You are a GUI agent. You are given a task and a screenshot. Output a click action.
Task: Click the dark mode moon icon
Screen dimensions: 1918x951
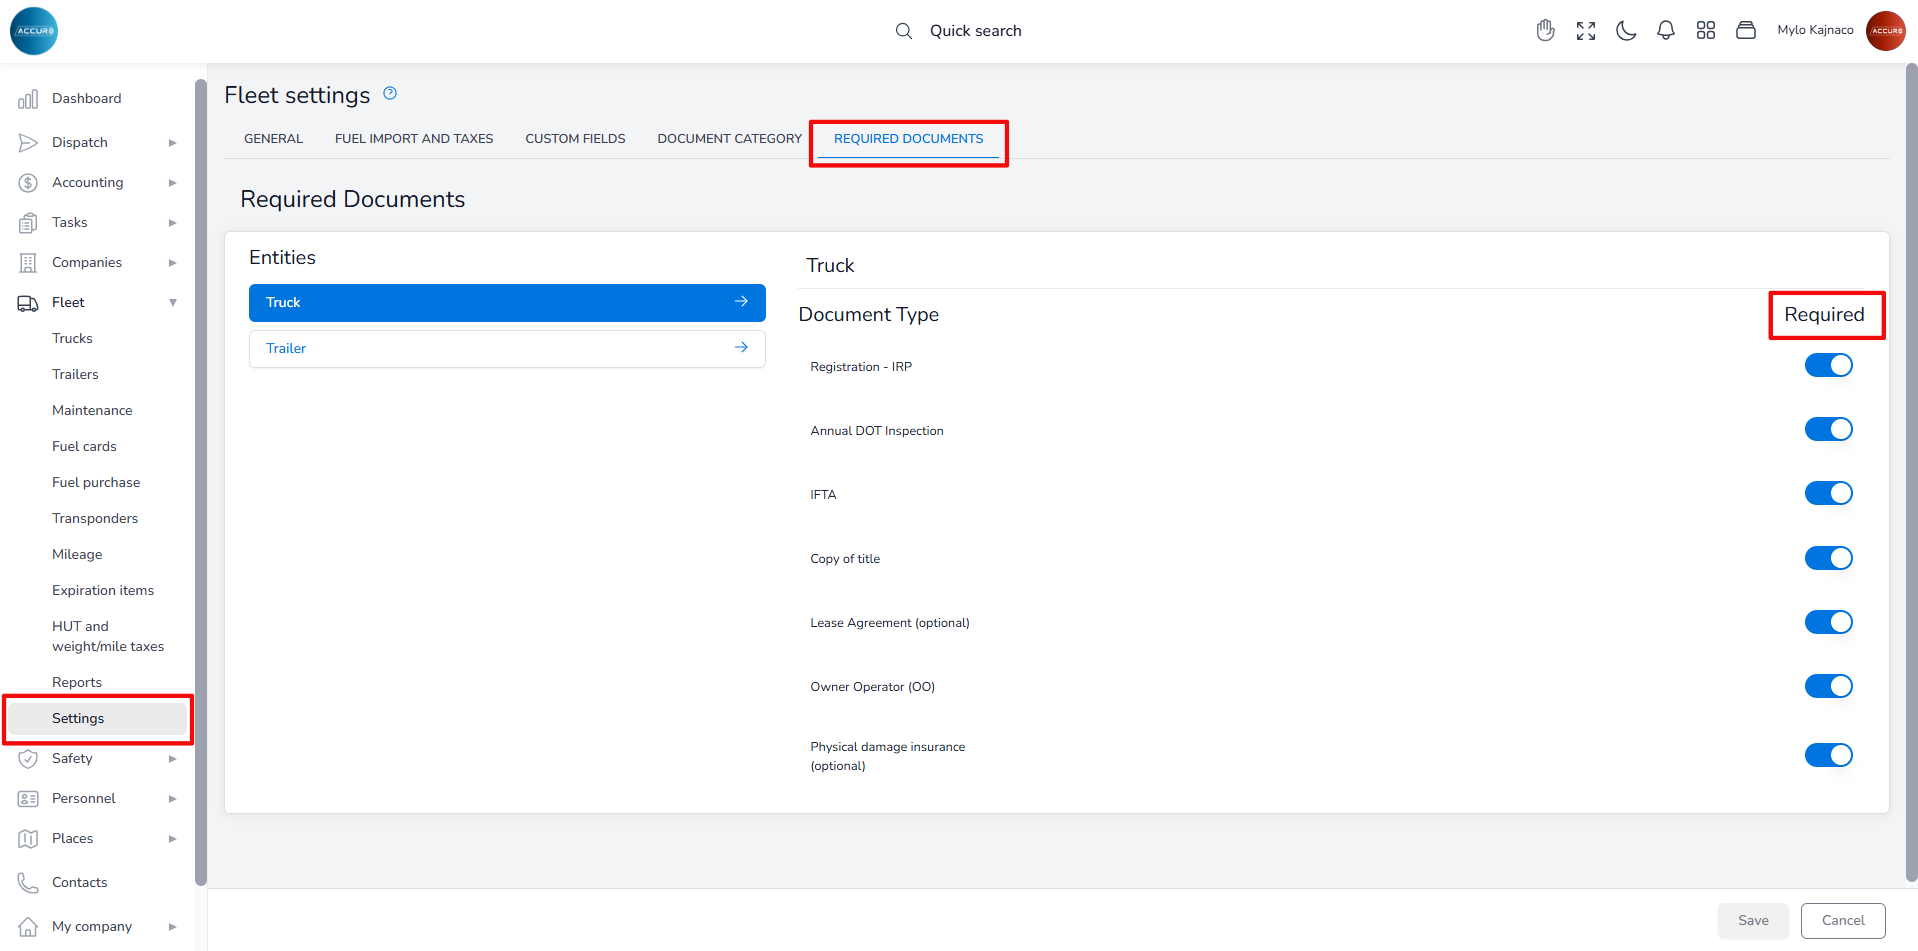point(1626,31)
